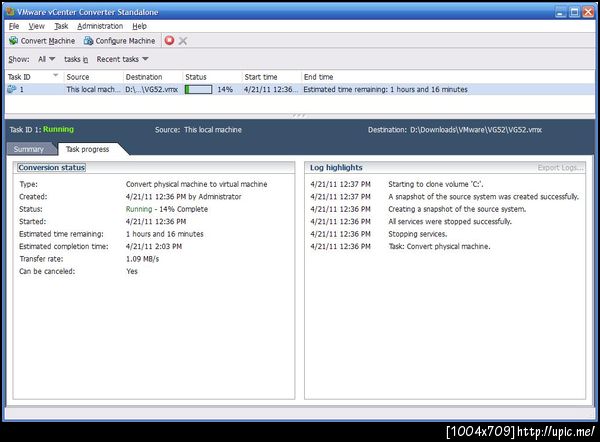Click log entry 'All services were stopped successfully'
The width and height of the screenshot is (600, 442).
[450, 222]
